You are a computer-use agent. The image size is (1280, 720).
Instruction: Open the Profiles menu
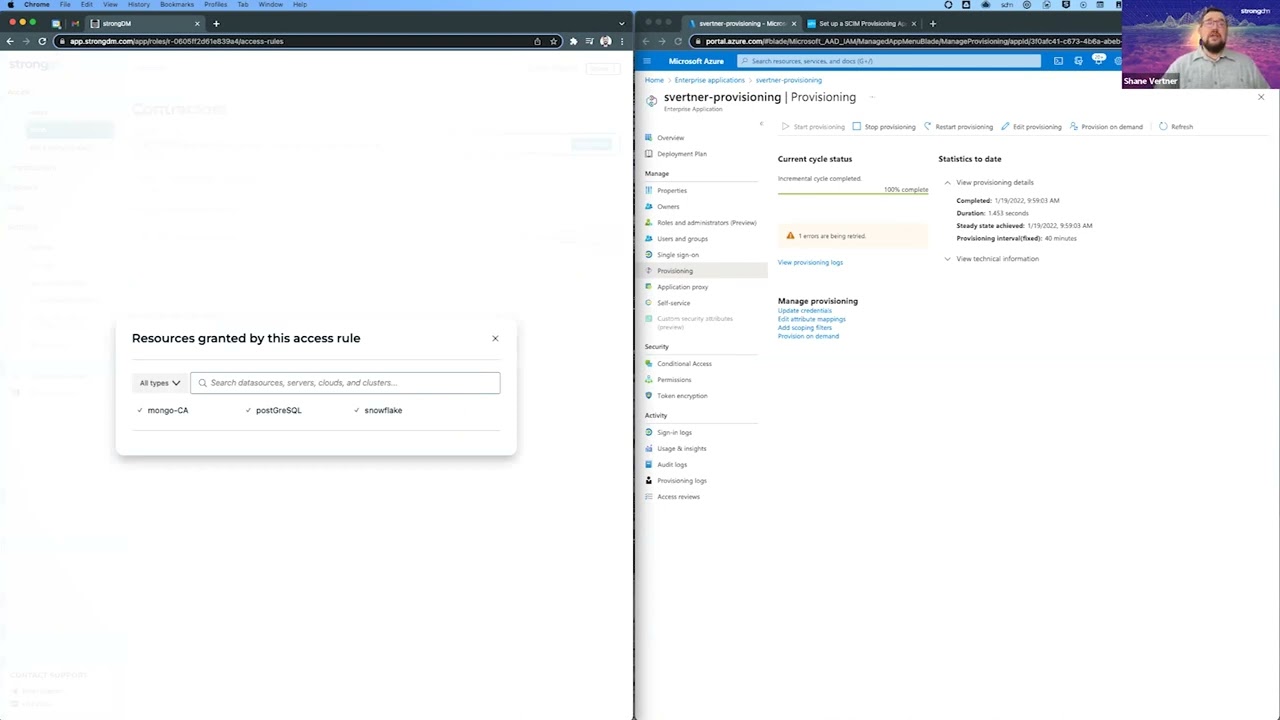click(216, 5)
